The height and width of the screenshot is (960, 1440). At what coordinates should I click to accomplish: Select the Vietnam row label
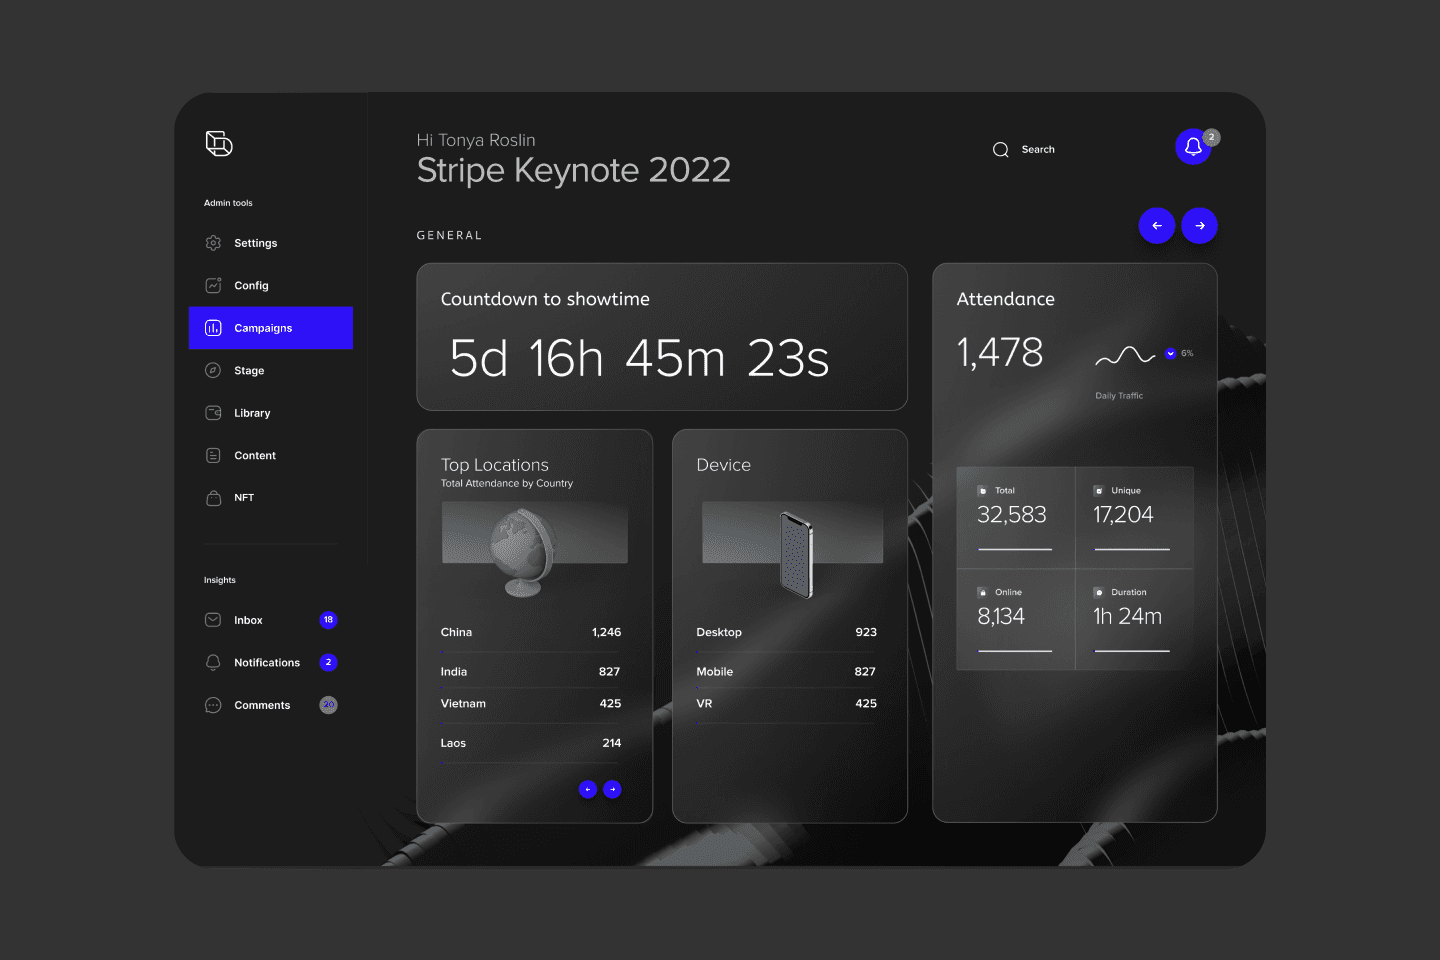tap(463, 704)
